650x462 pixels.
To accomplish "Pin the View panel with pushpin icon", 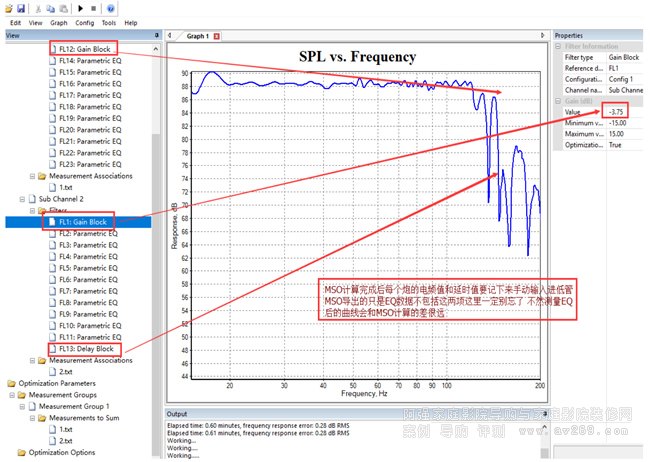I will tap(157, 35).
